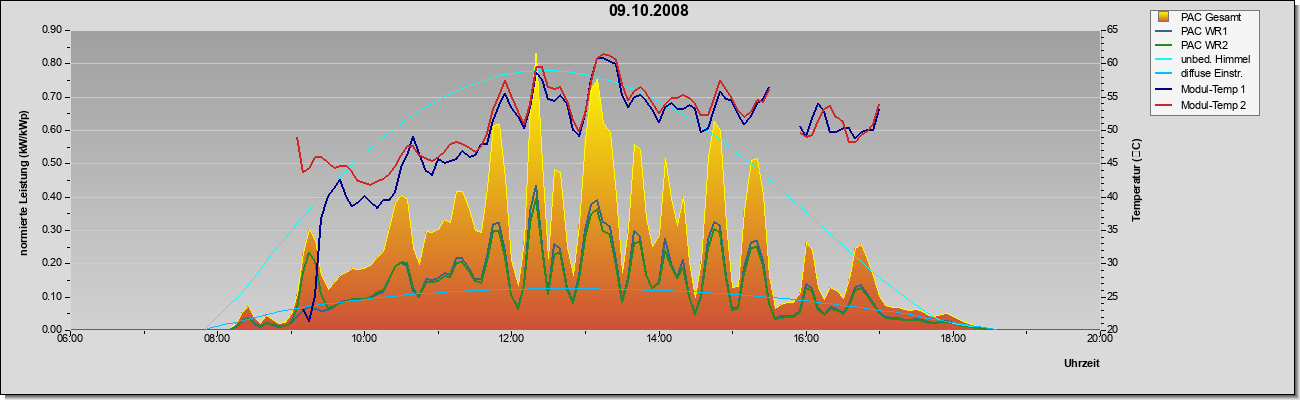The image size is (1300, 400).
Task: Click the 0.90 value on left axis
Action: pos(50,30)
